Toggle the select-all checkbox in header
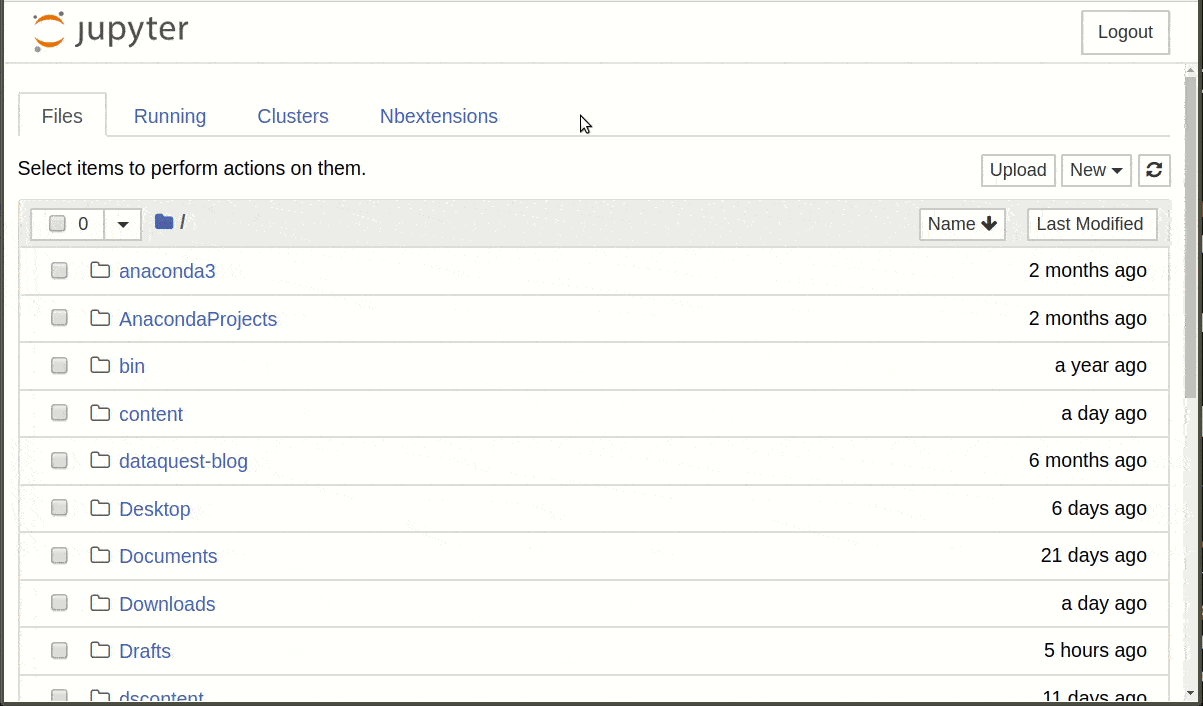 pyautogui.click(x=57, y=224)
